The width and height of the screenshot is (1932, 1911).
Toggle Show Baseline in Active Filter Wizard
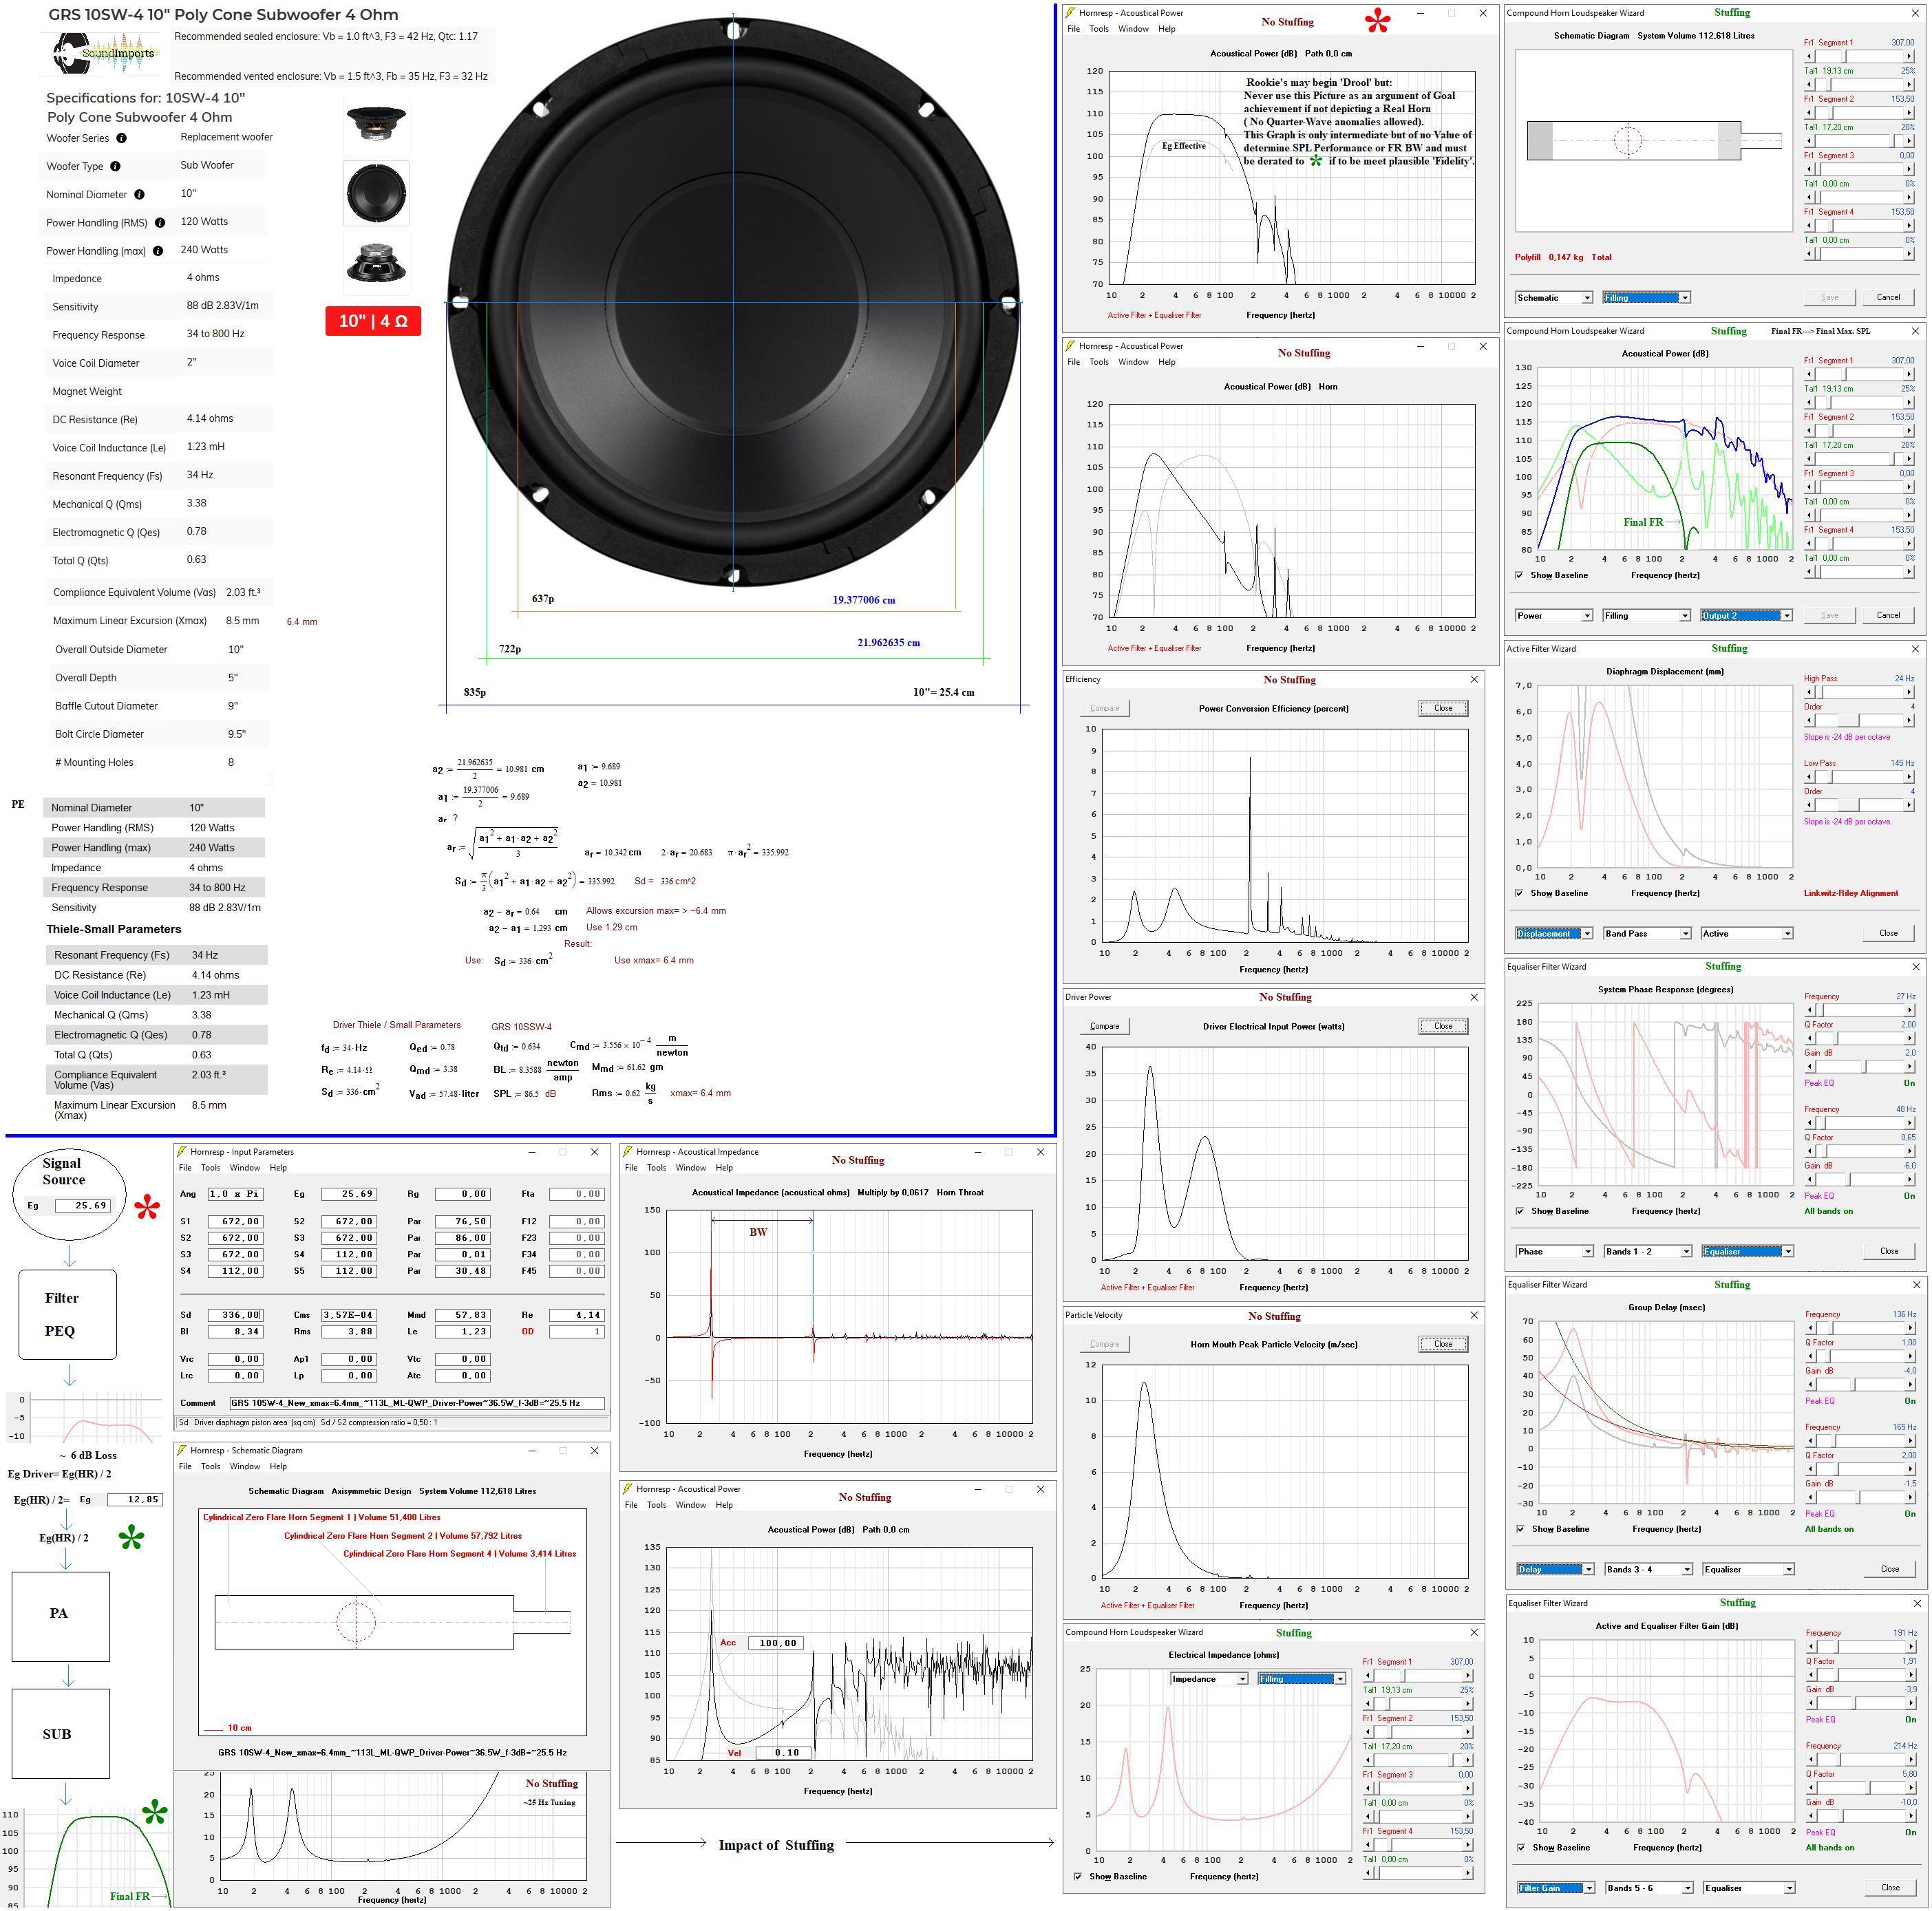click(x=1519, y=893)
